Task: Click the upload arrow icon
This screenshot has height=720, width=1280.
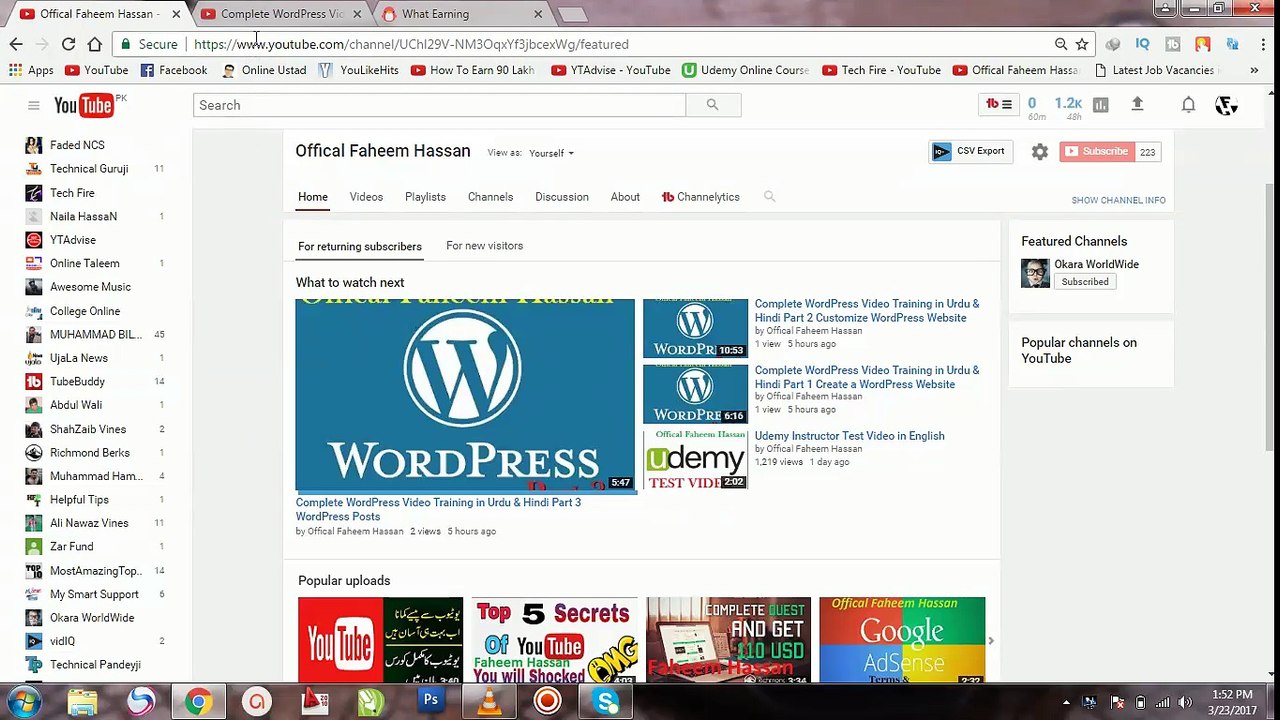Action: tap(1137, 104)
